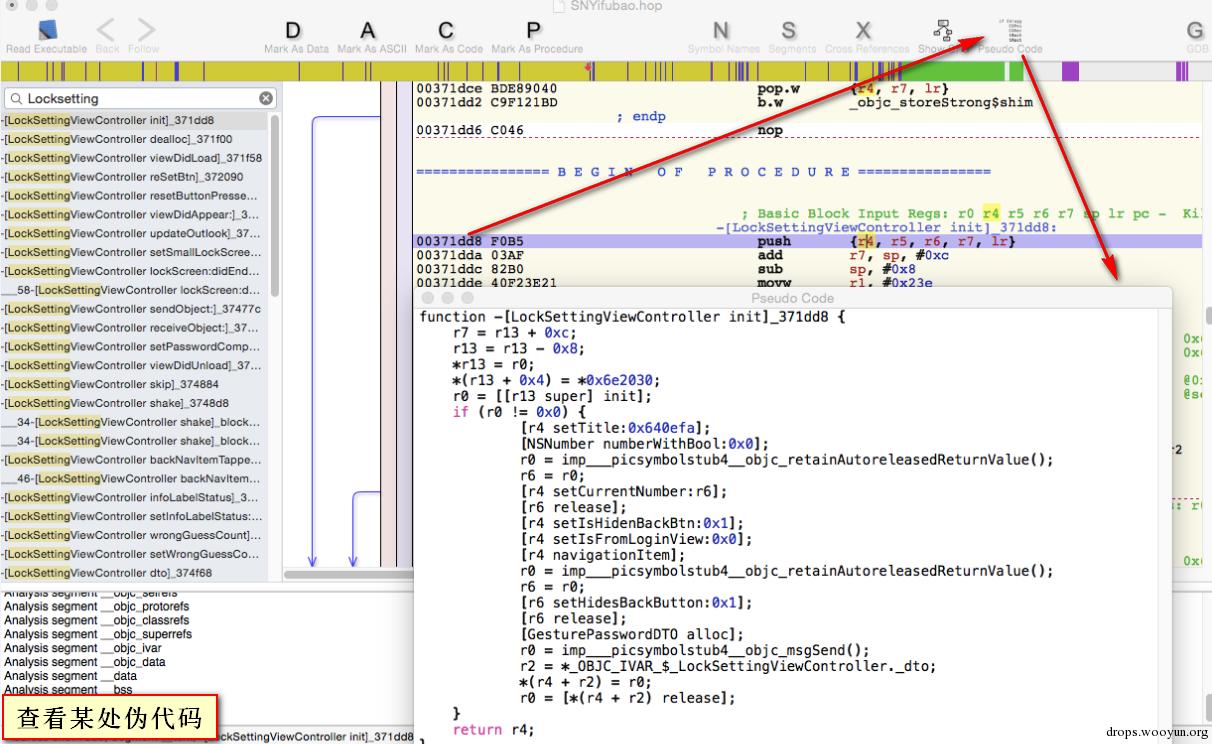This screenshot has height=744, width=1212.
Task: Click the Follow arrow icon
Action: [145, 31]
